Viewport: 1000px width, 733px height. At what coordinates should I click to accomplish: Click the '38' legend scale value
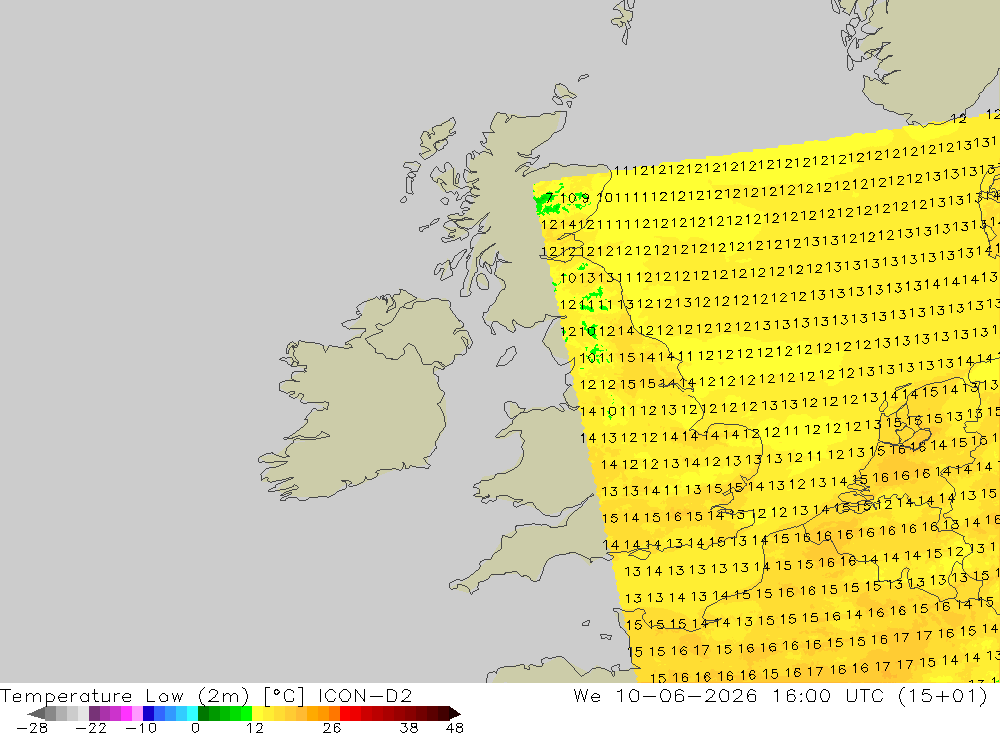click(x=409, y=727)
